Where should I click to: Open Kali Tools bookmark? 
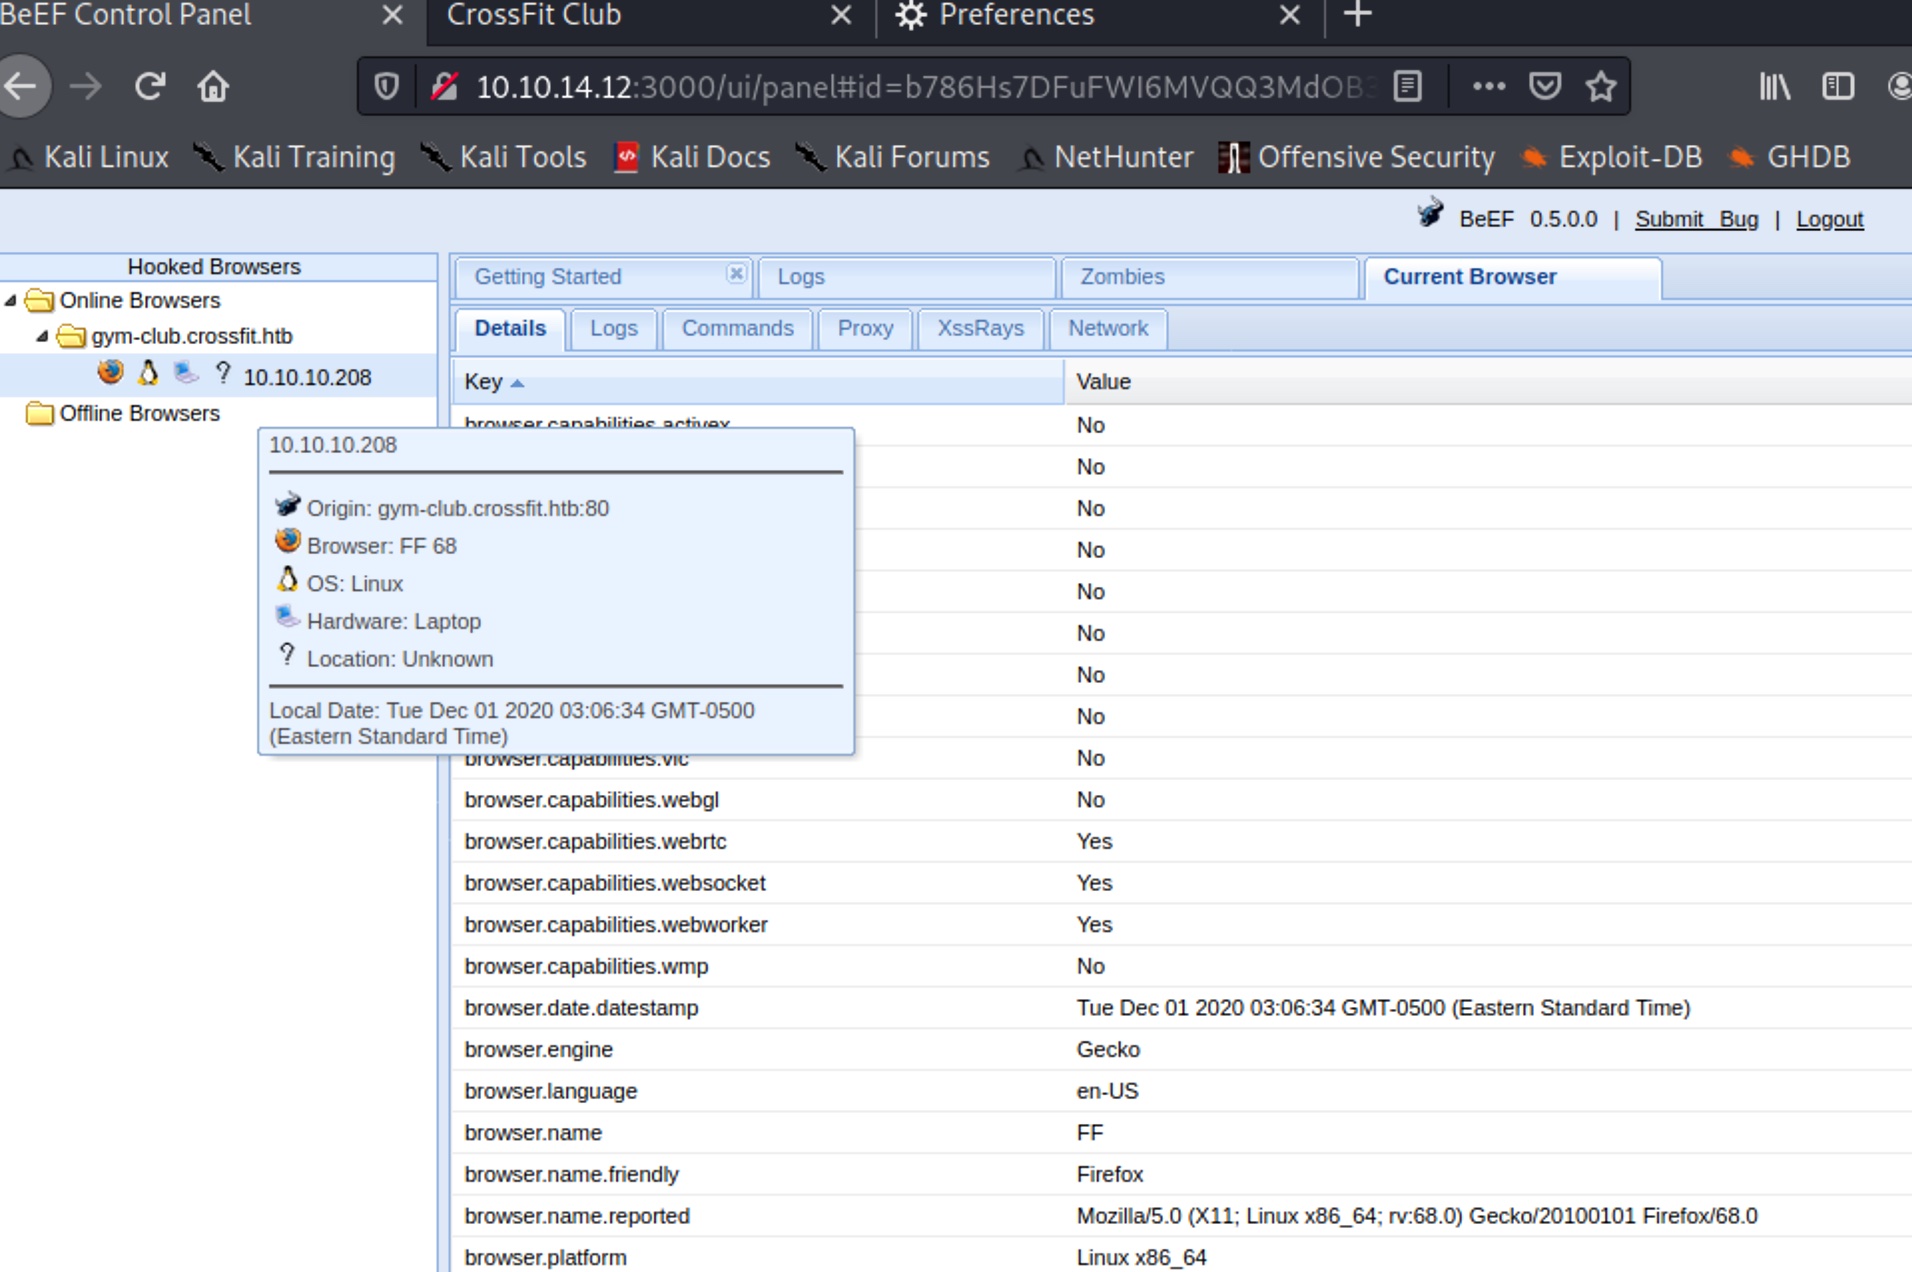coord(503,157)
